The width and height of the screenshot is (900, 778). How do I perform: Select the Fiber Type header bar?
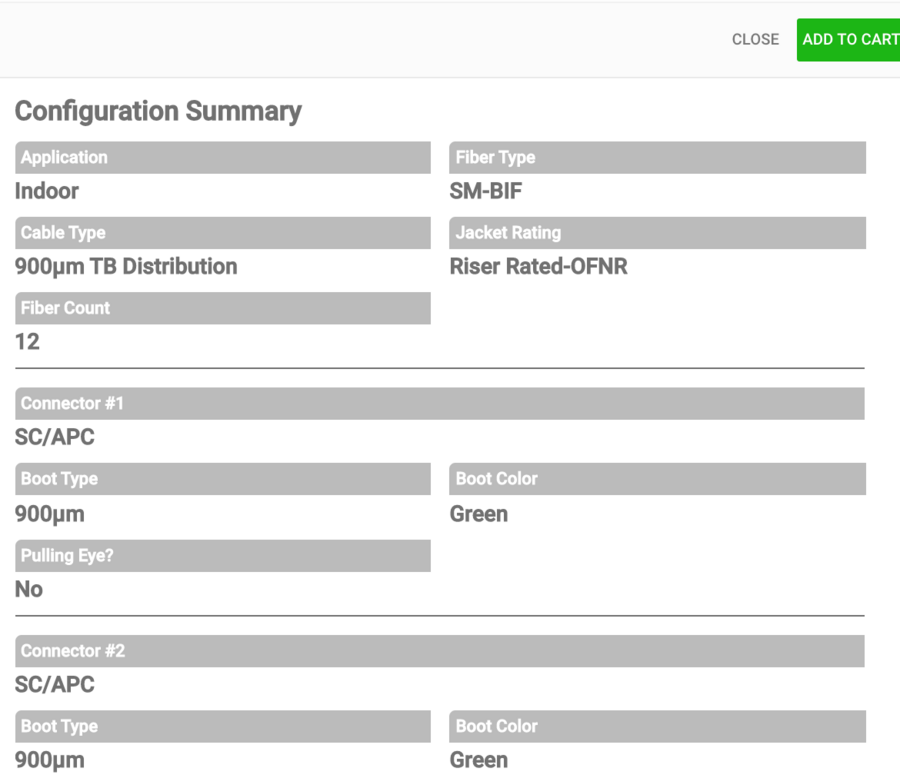point(657,157)
